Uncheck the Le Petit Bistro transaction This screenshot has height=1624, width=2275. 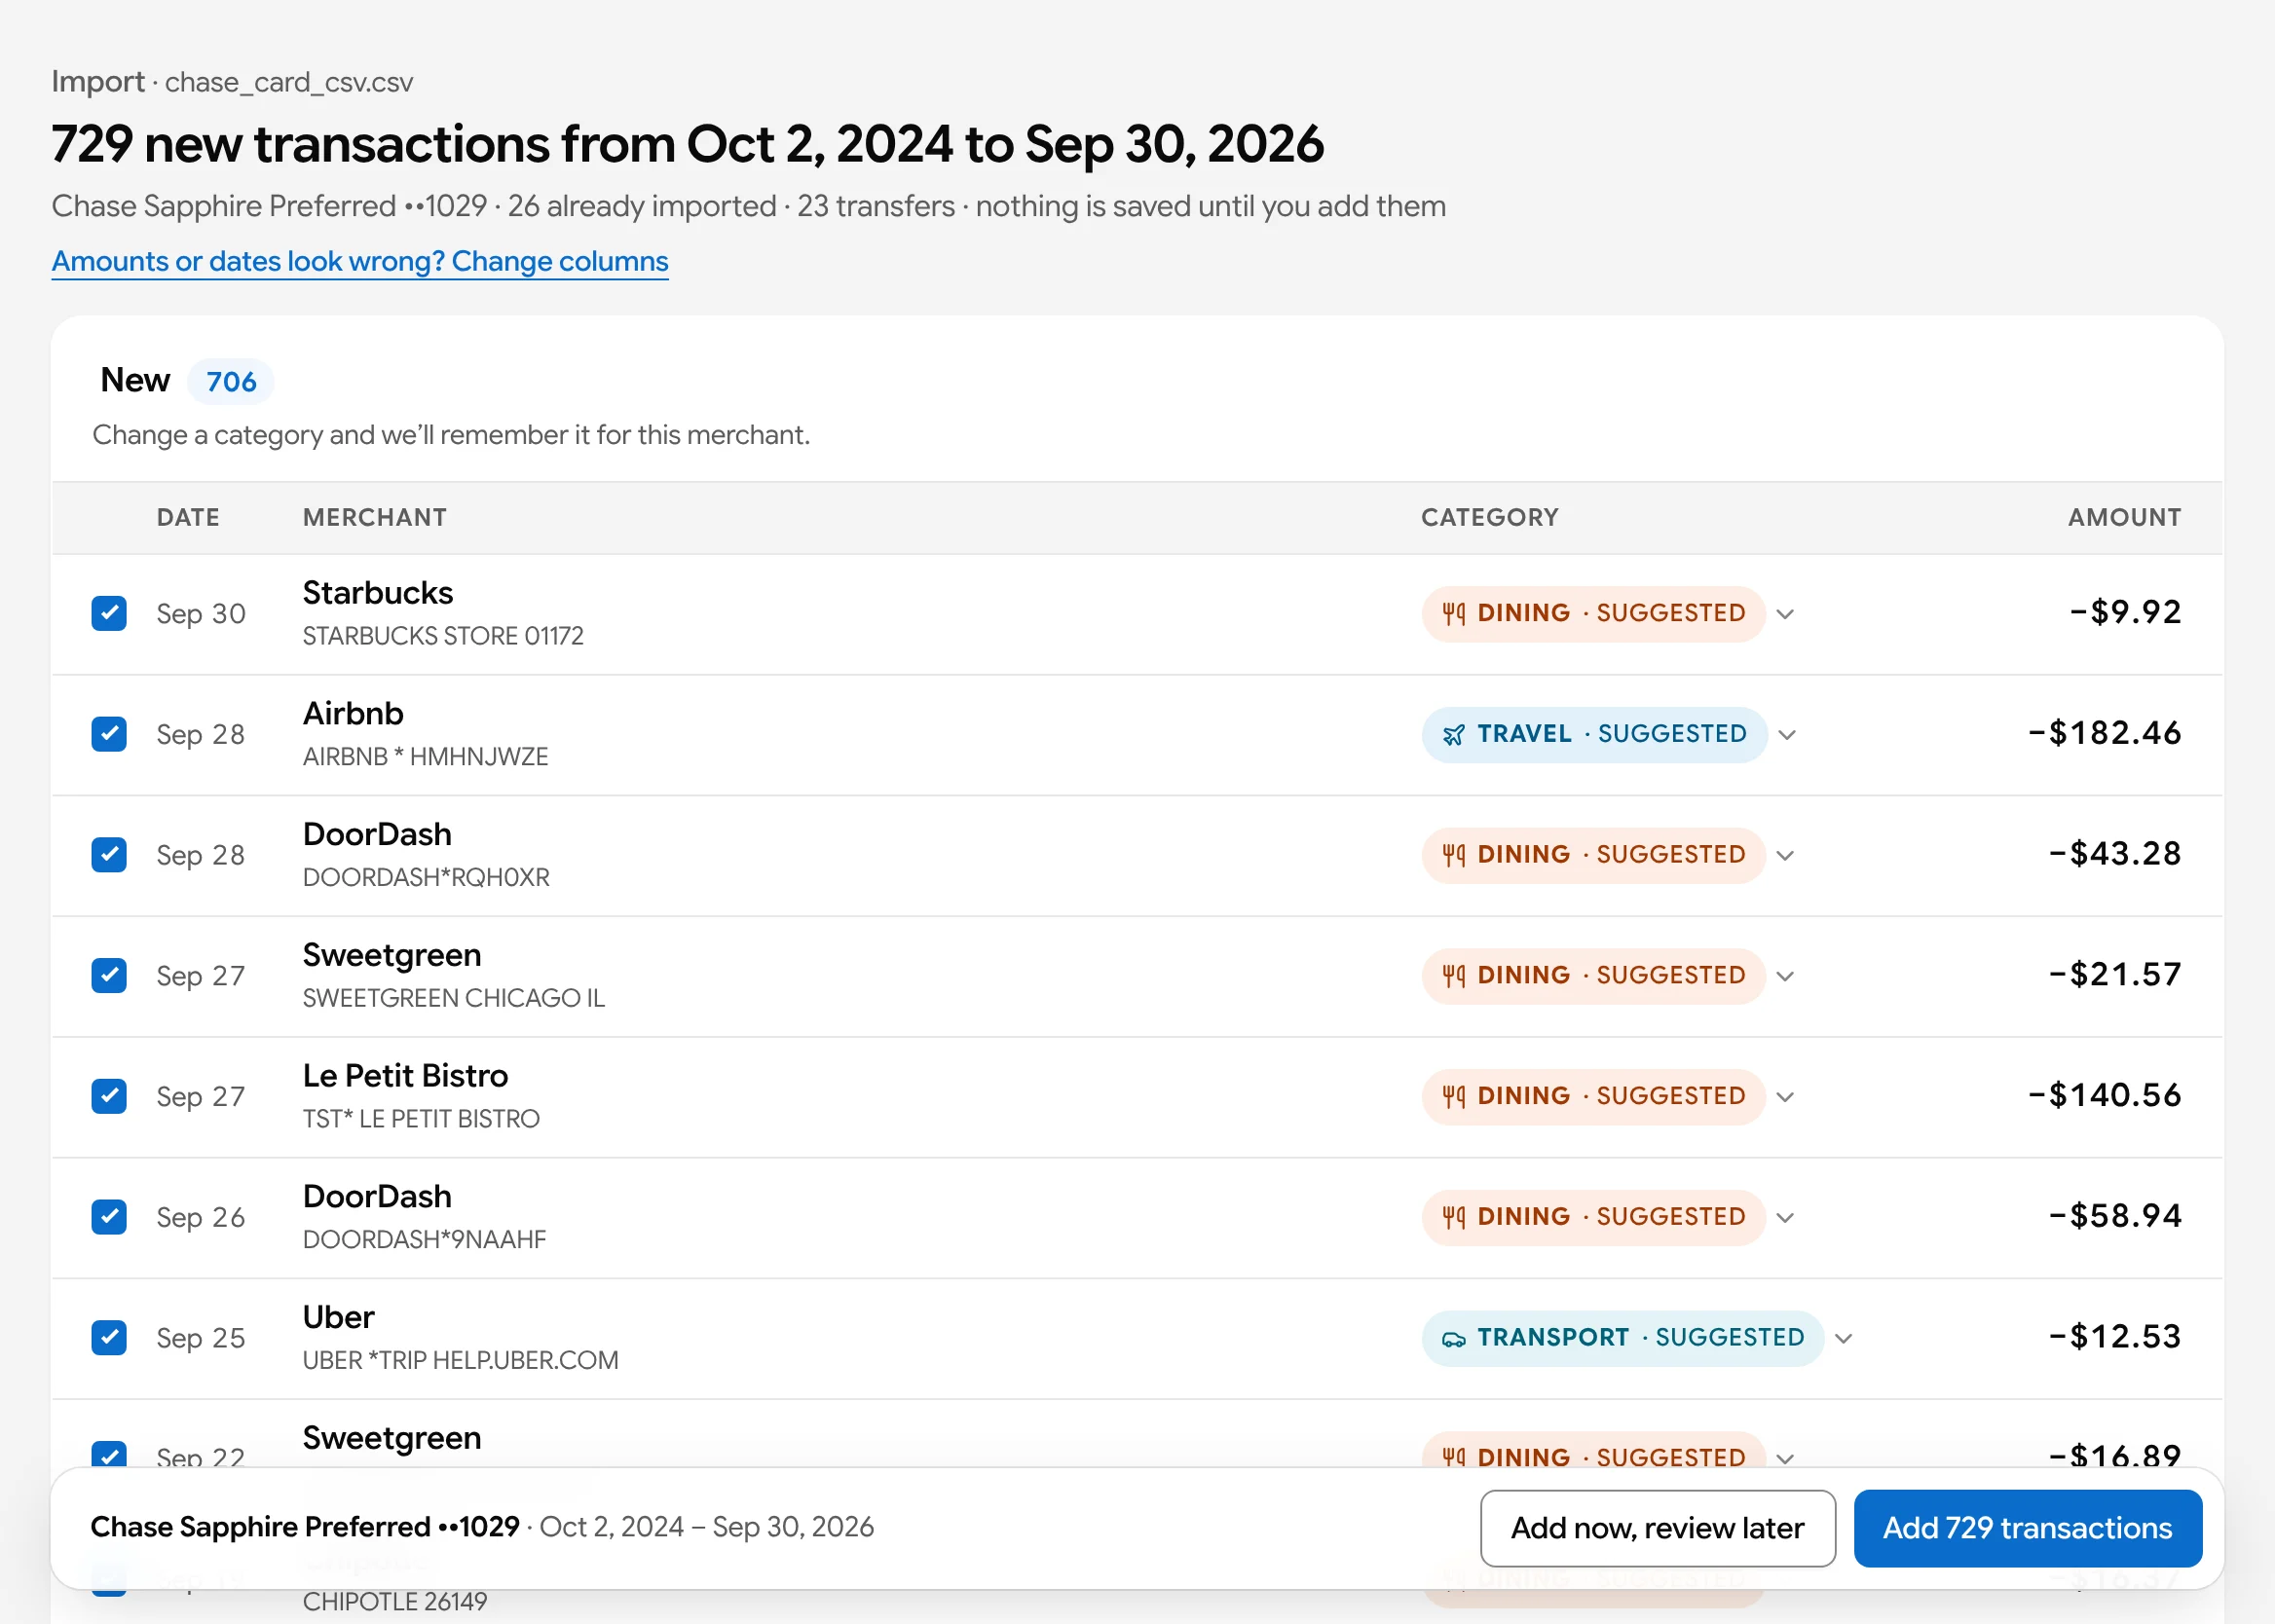[109, 1096]
